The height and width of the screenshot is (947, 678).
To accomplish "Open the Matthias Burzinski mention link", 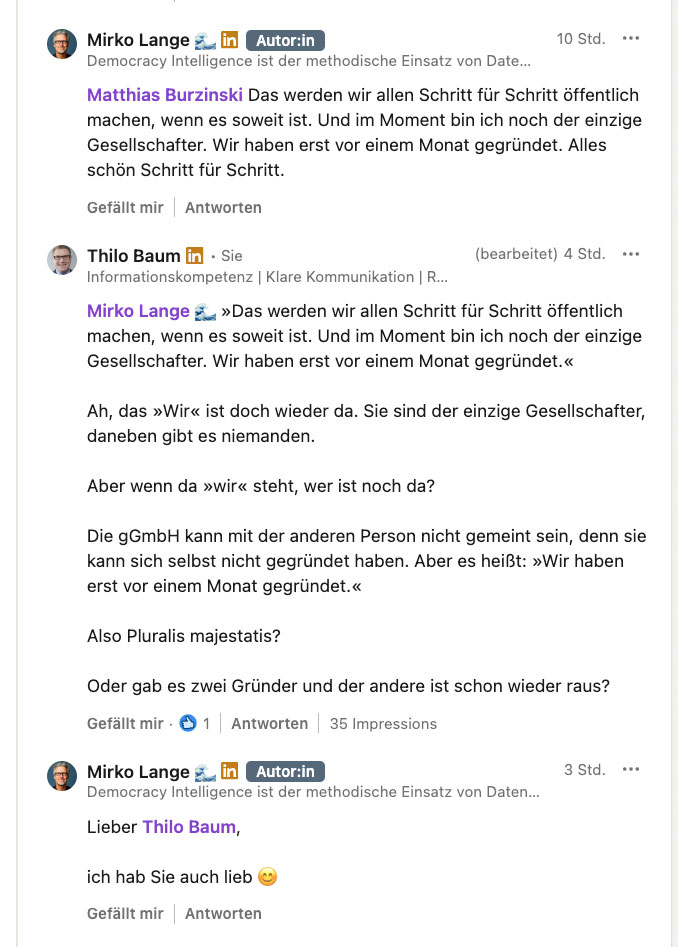I will [164, 96].
